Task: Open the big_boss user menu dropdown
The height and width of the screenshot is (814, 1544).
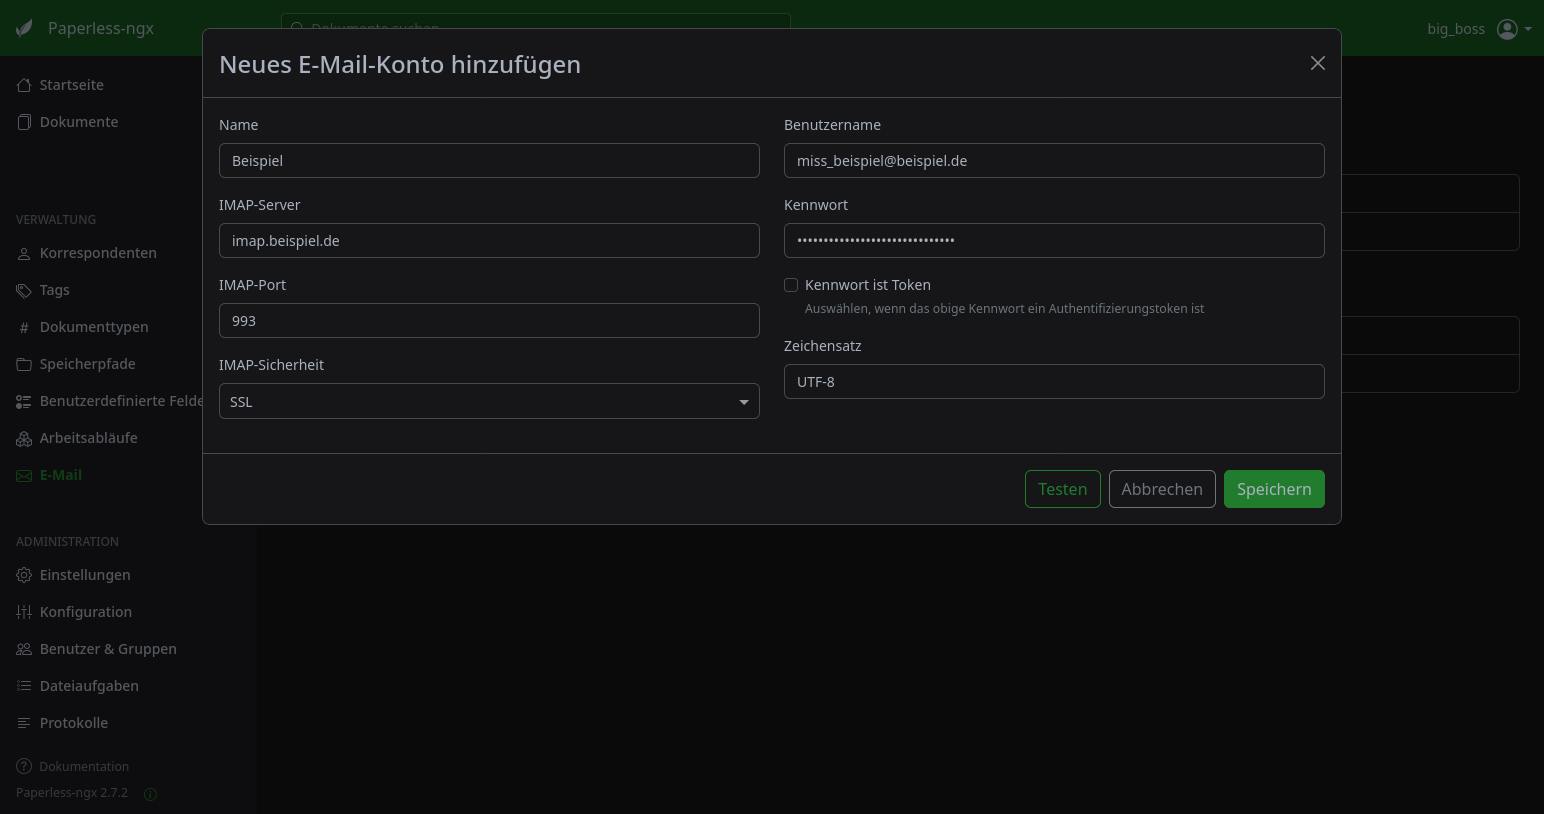Action: 1479,29
